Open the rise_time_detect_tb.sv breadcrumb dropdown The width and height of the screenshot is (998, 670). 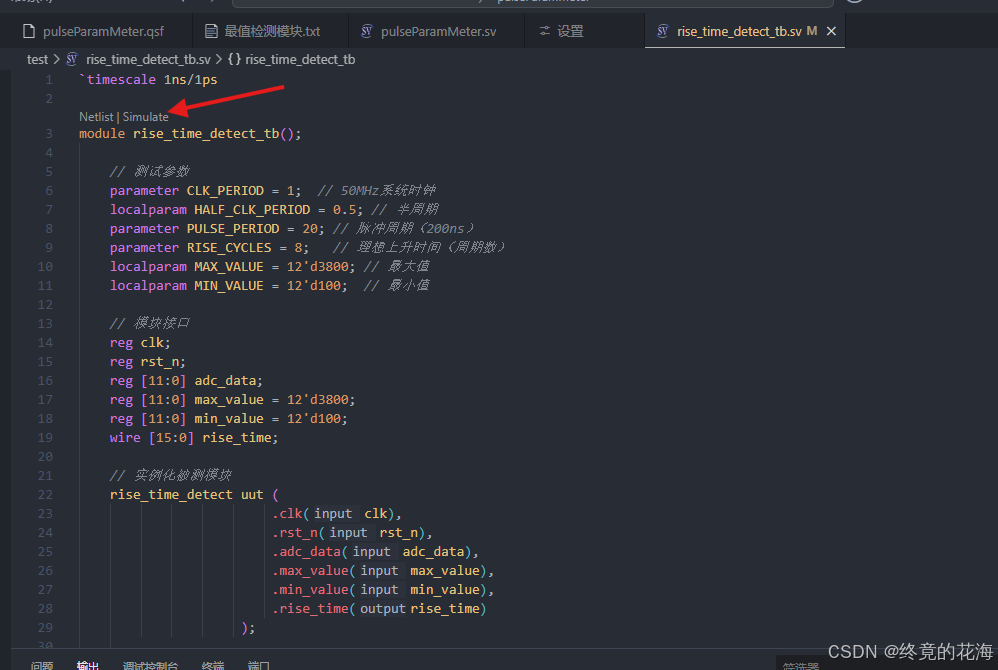tap(150, 59)
